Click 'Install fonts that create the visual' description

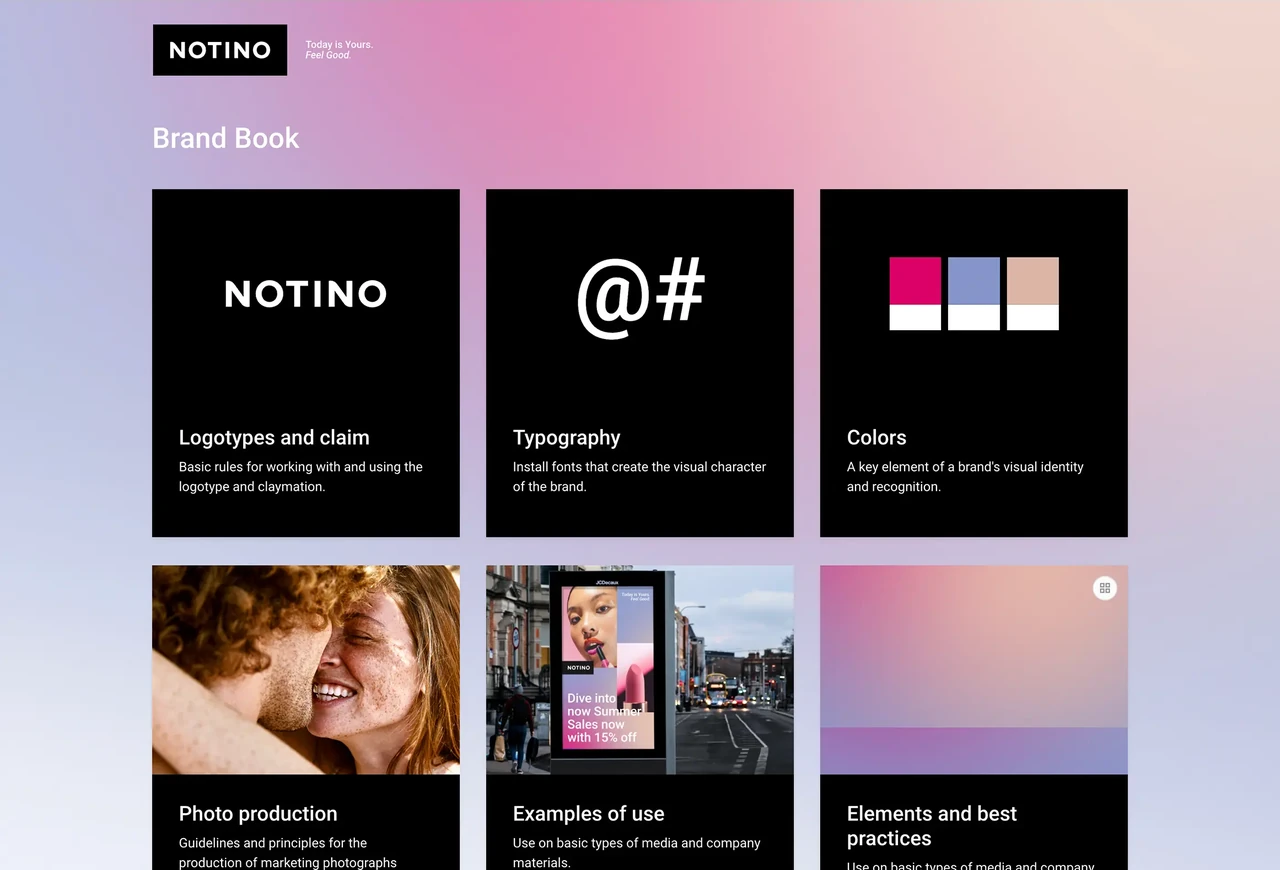click(x=640, y=476)
